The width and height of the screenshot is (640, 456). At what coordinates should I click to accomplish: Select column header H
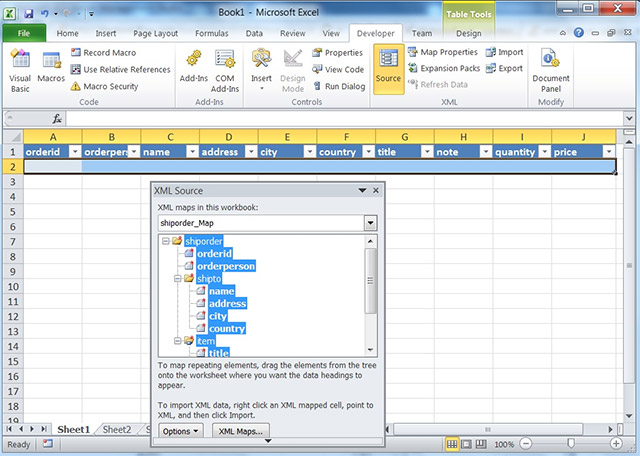point(463,137)
